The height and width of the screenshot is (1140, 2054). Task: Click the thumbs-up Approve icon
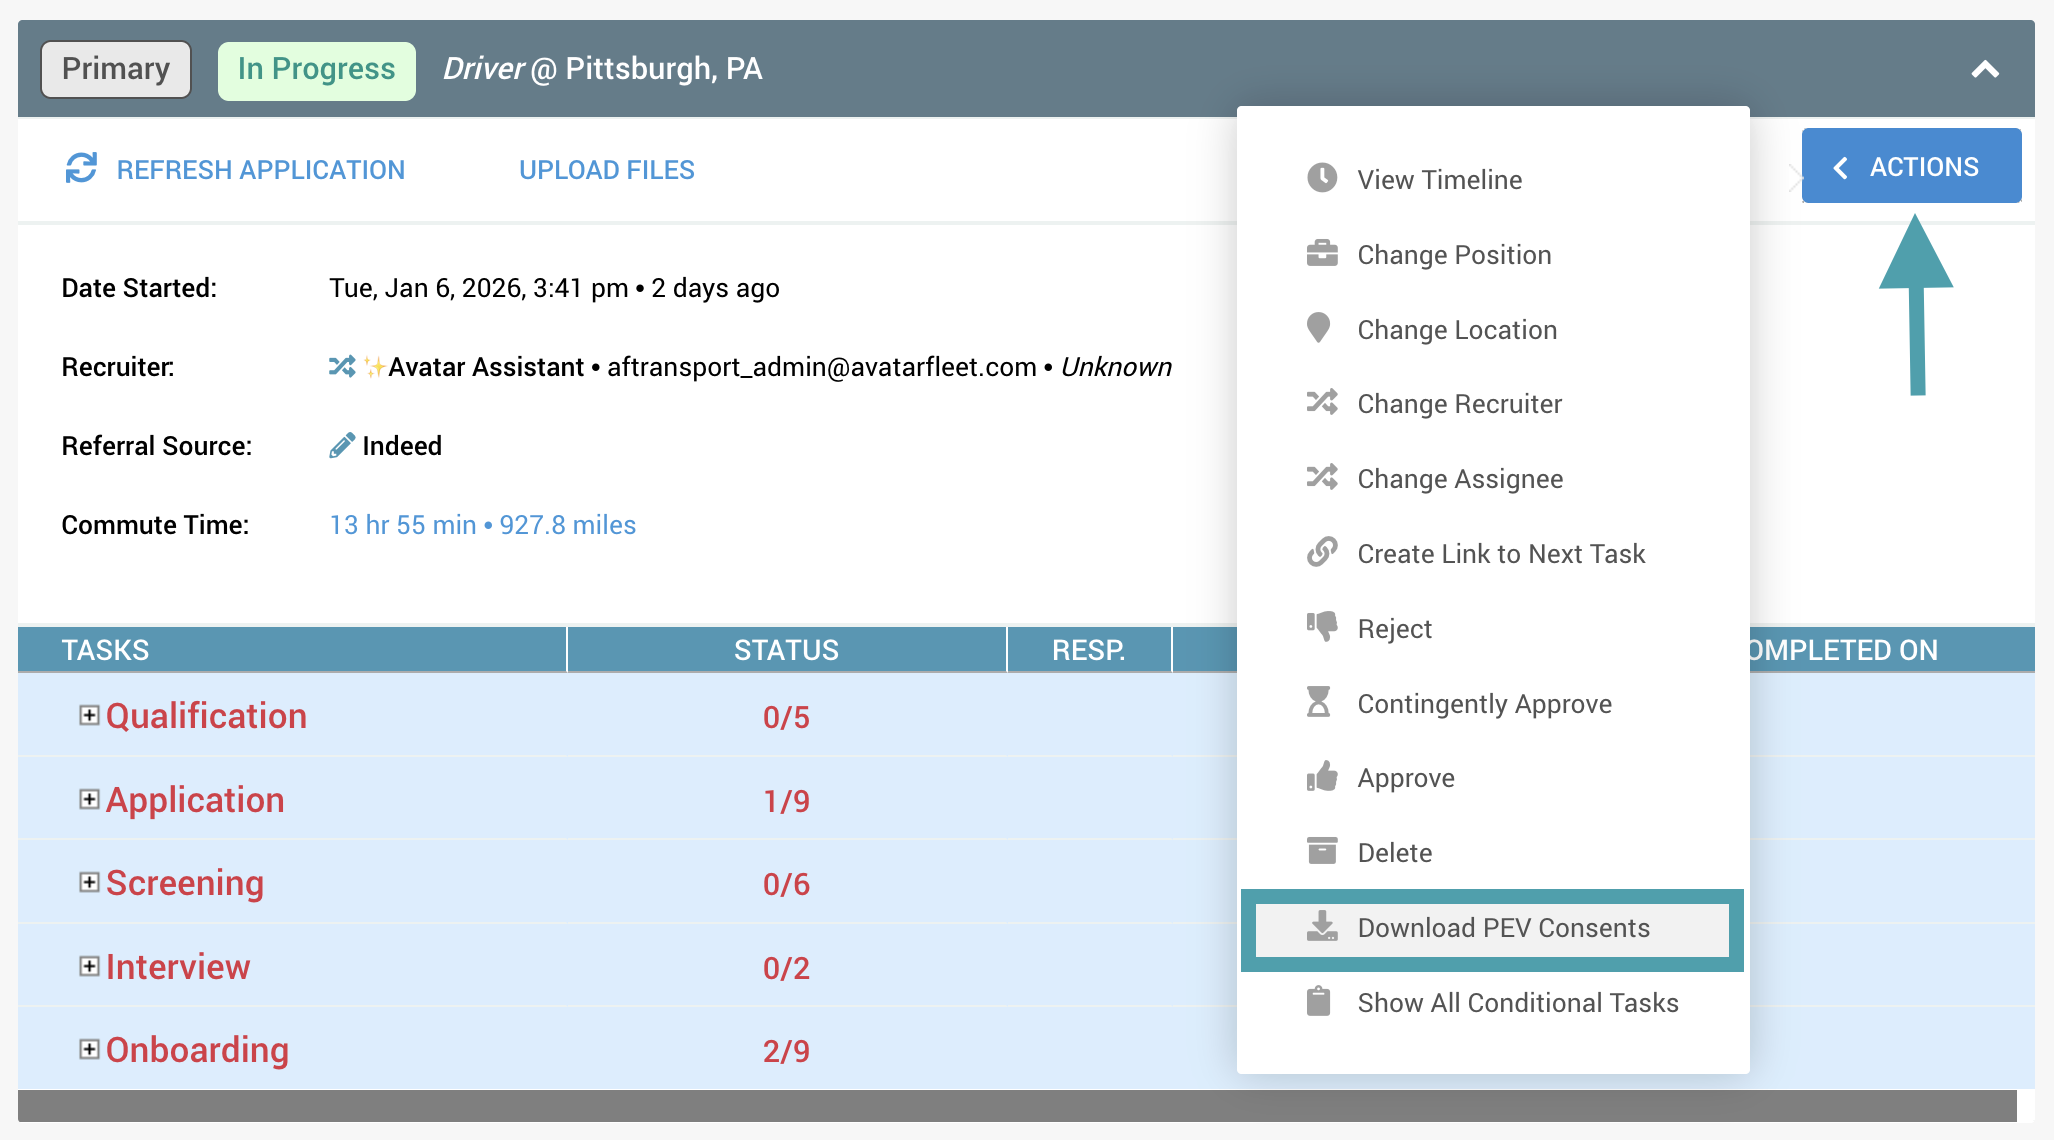click(x=1322, y=777)
